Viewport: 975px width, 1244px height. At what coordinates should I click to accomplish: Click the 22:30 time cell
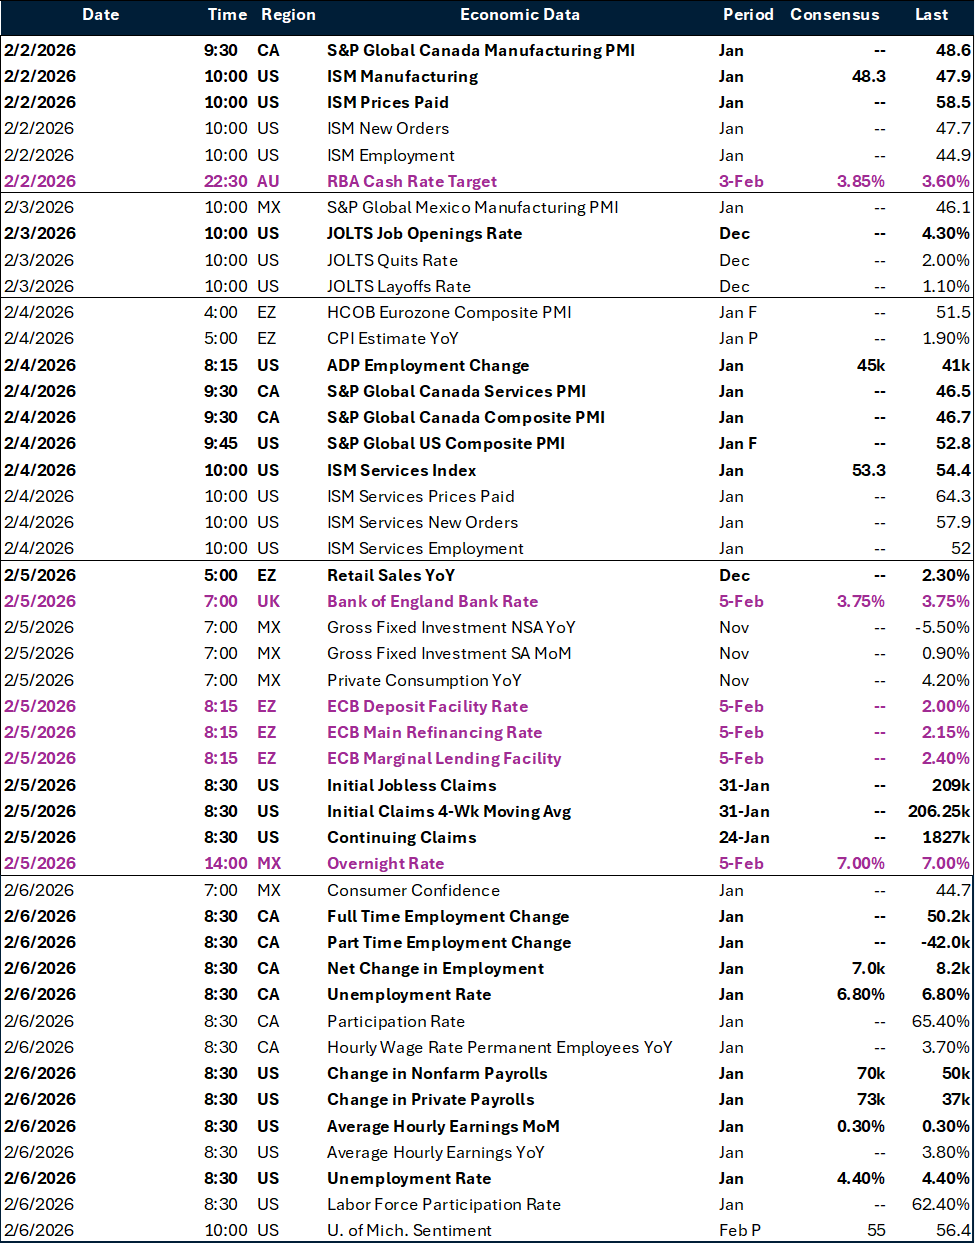(x=226, y=181)
